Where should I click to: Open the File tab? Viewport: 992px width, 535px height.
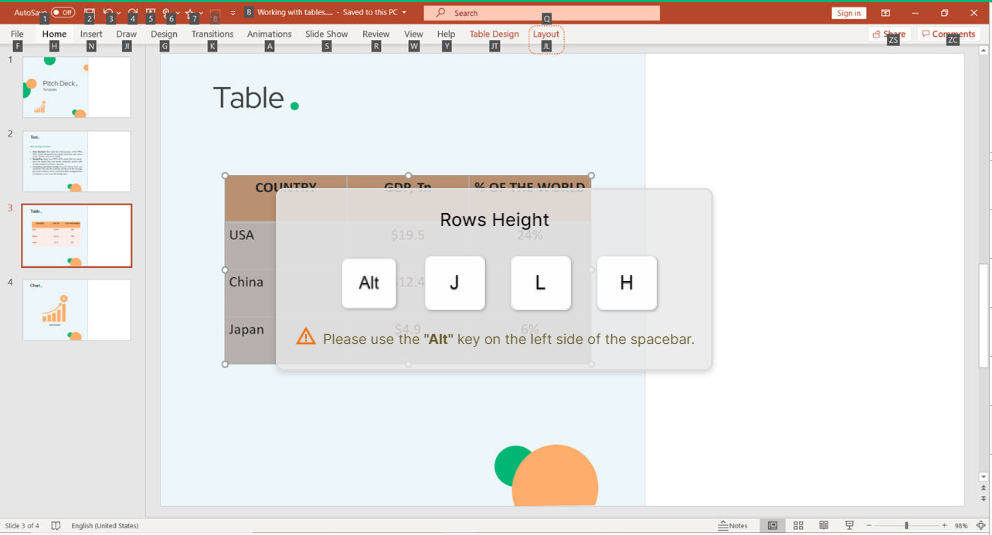17,34
